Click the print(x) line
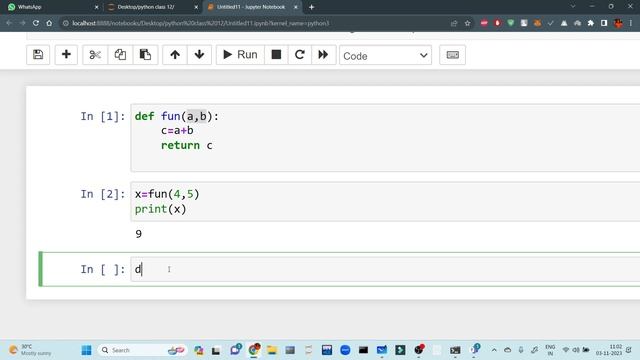 tap(160, 209)
